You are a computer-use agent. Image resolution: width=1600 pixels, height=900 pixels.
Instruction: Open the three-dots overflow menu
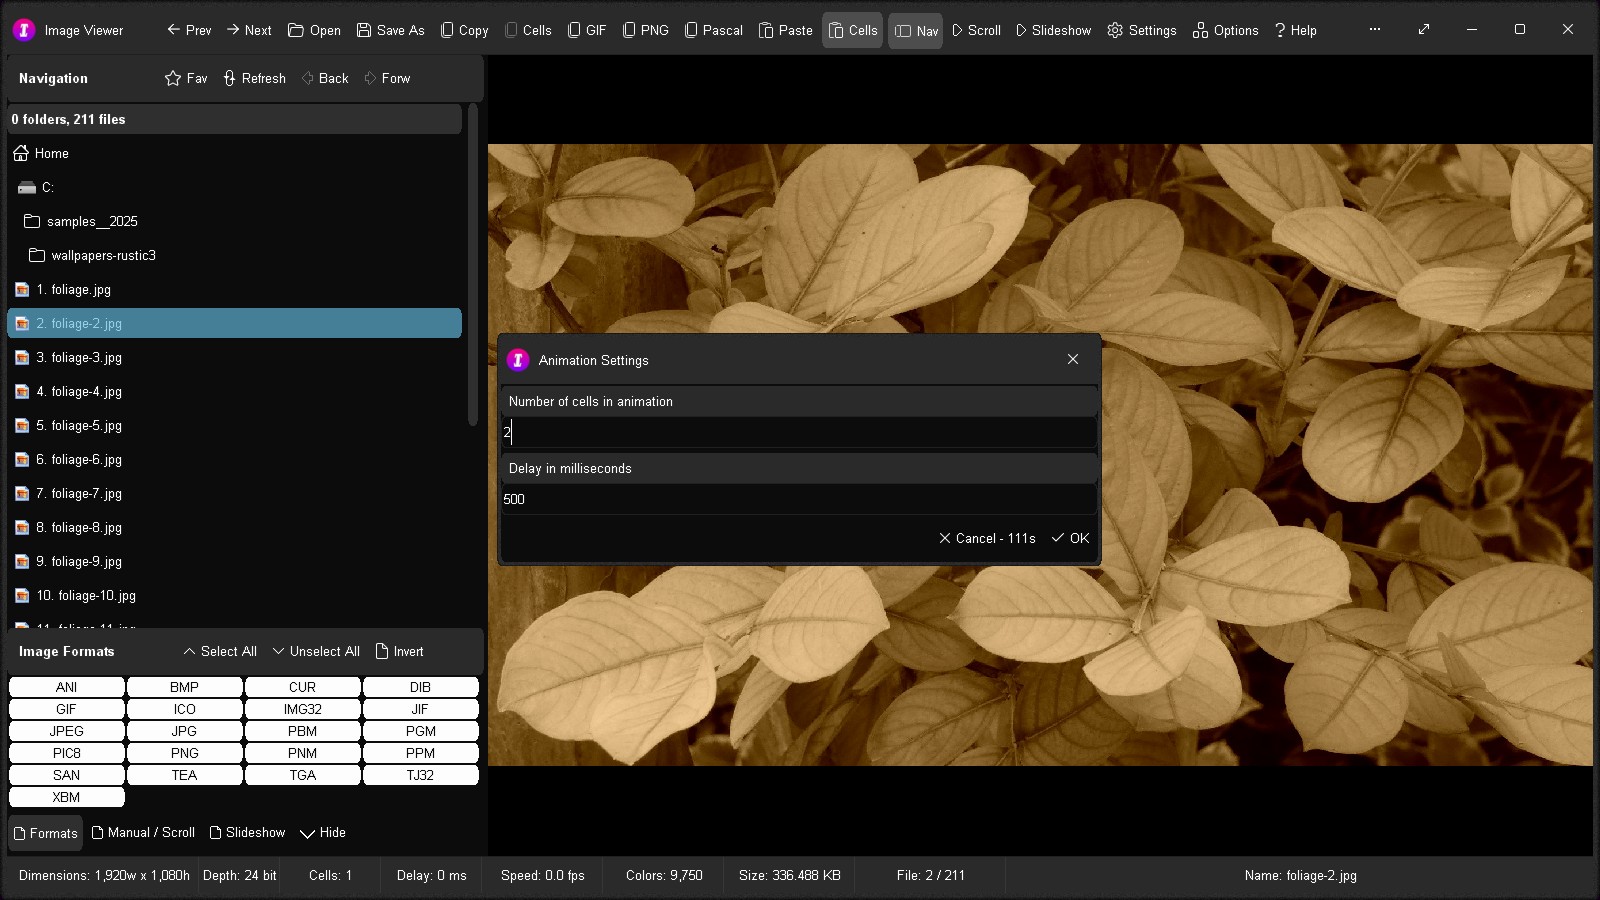click(x=1375, y=30)
